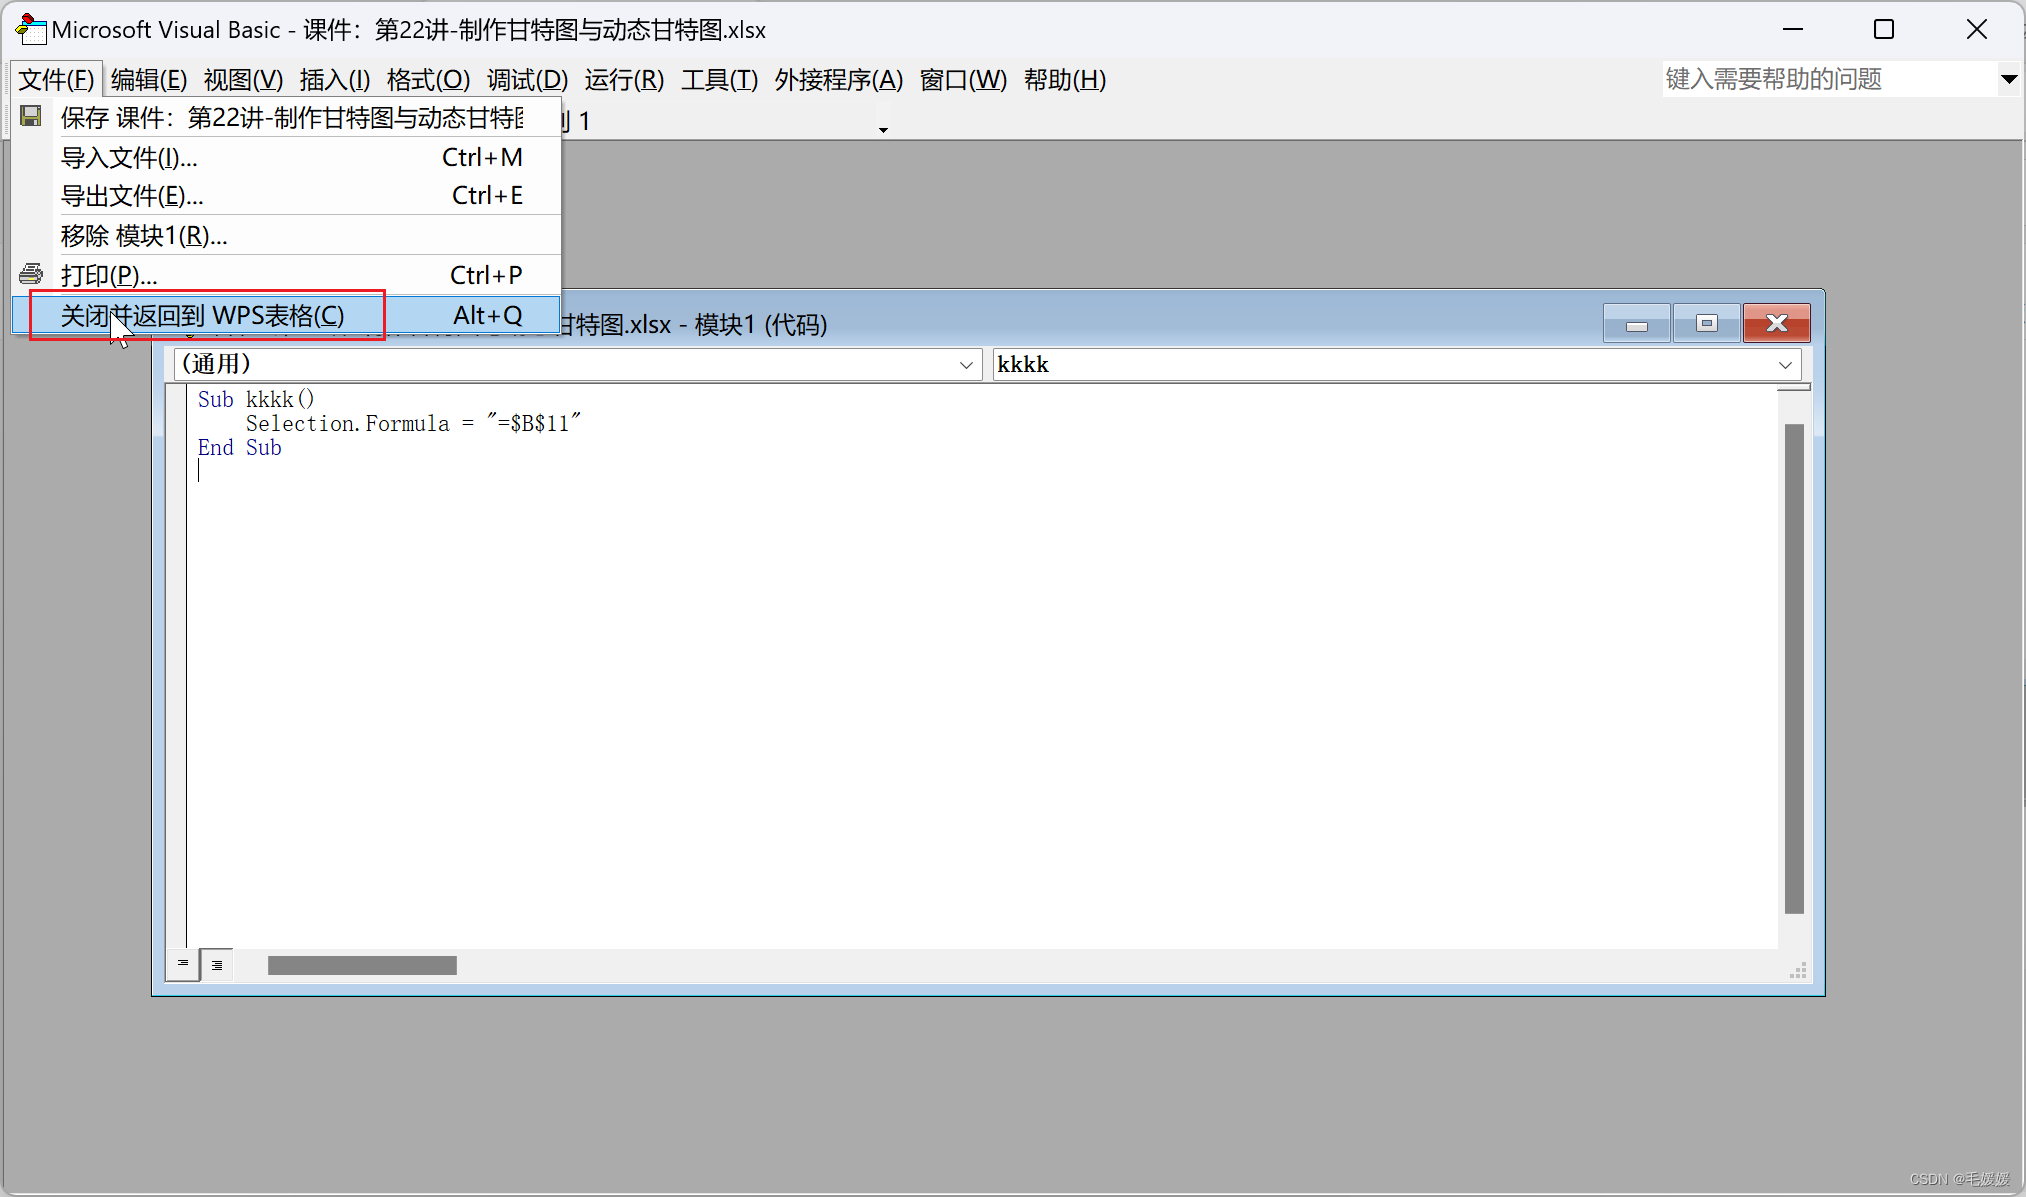This screenshot has height=1197, width=2026.
Task: Open the 调试(D) menu
Action: 527,80
